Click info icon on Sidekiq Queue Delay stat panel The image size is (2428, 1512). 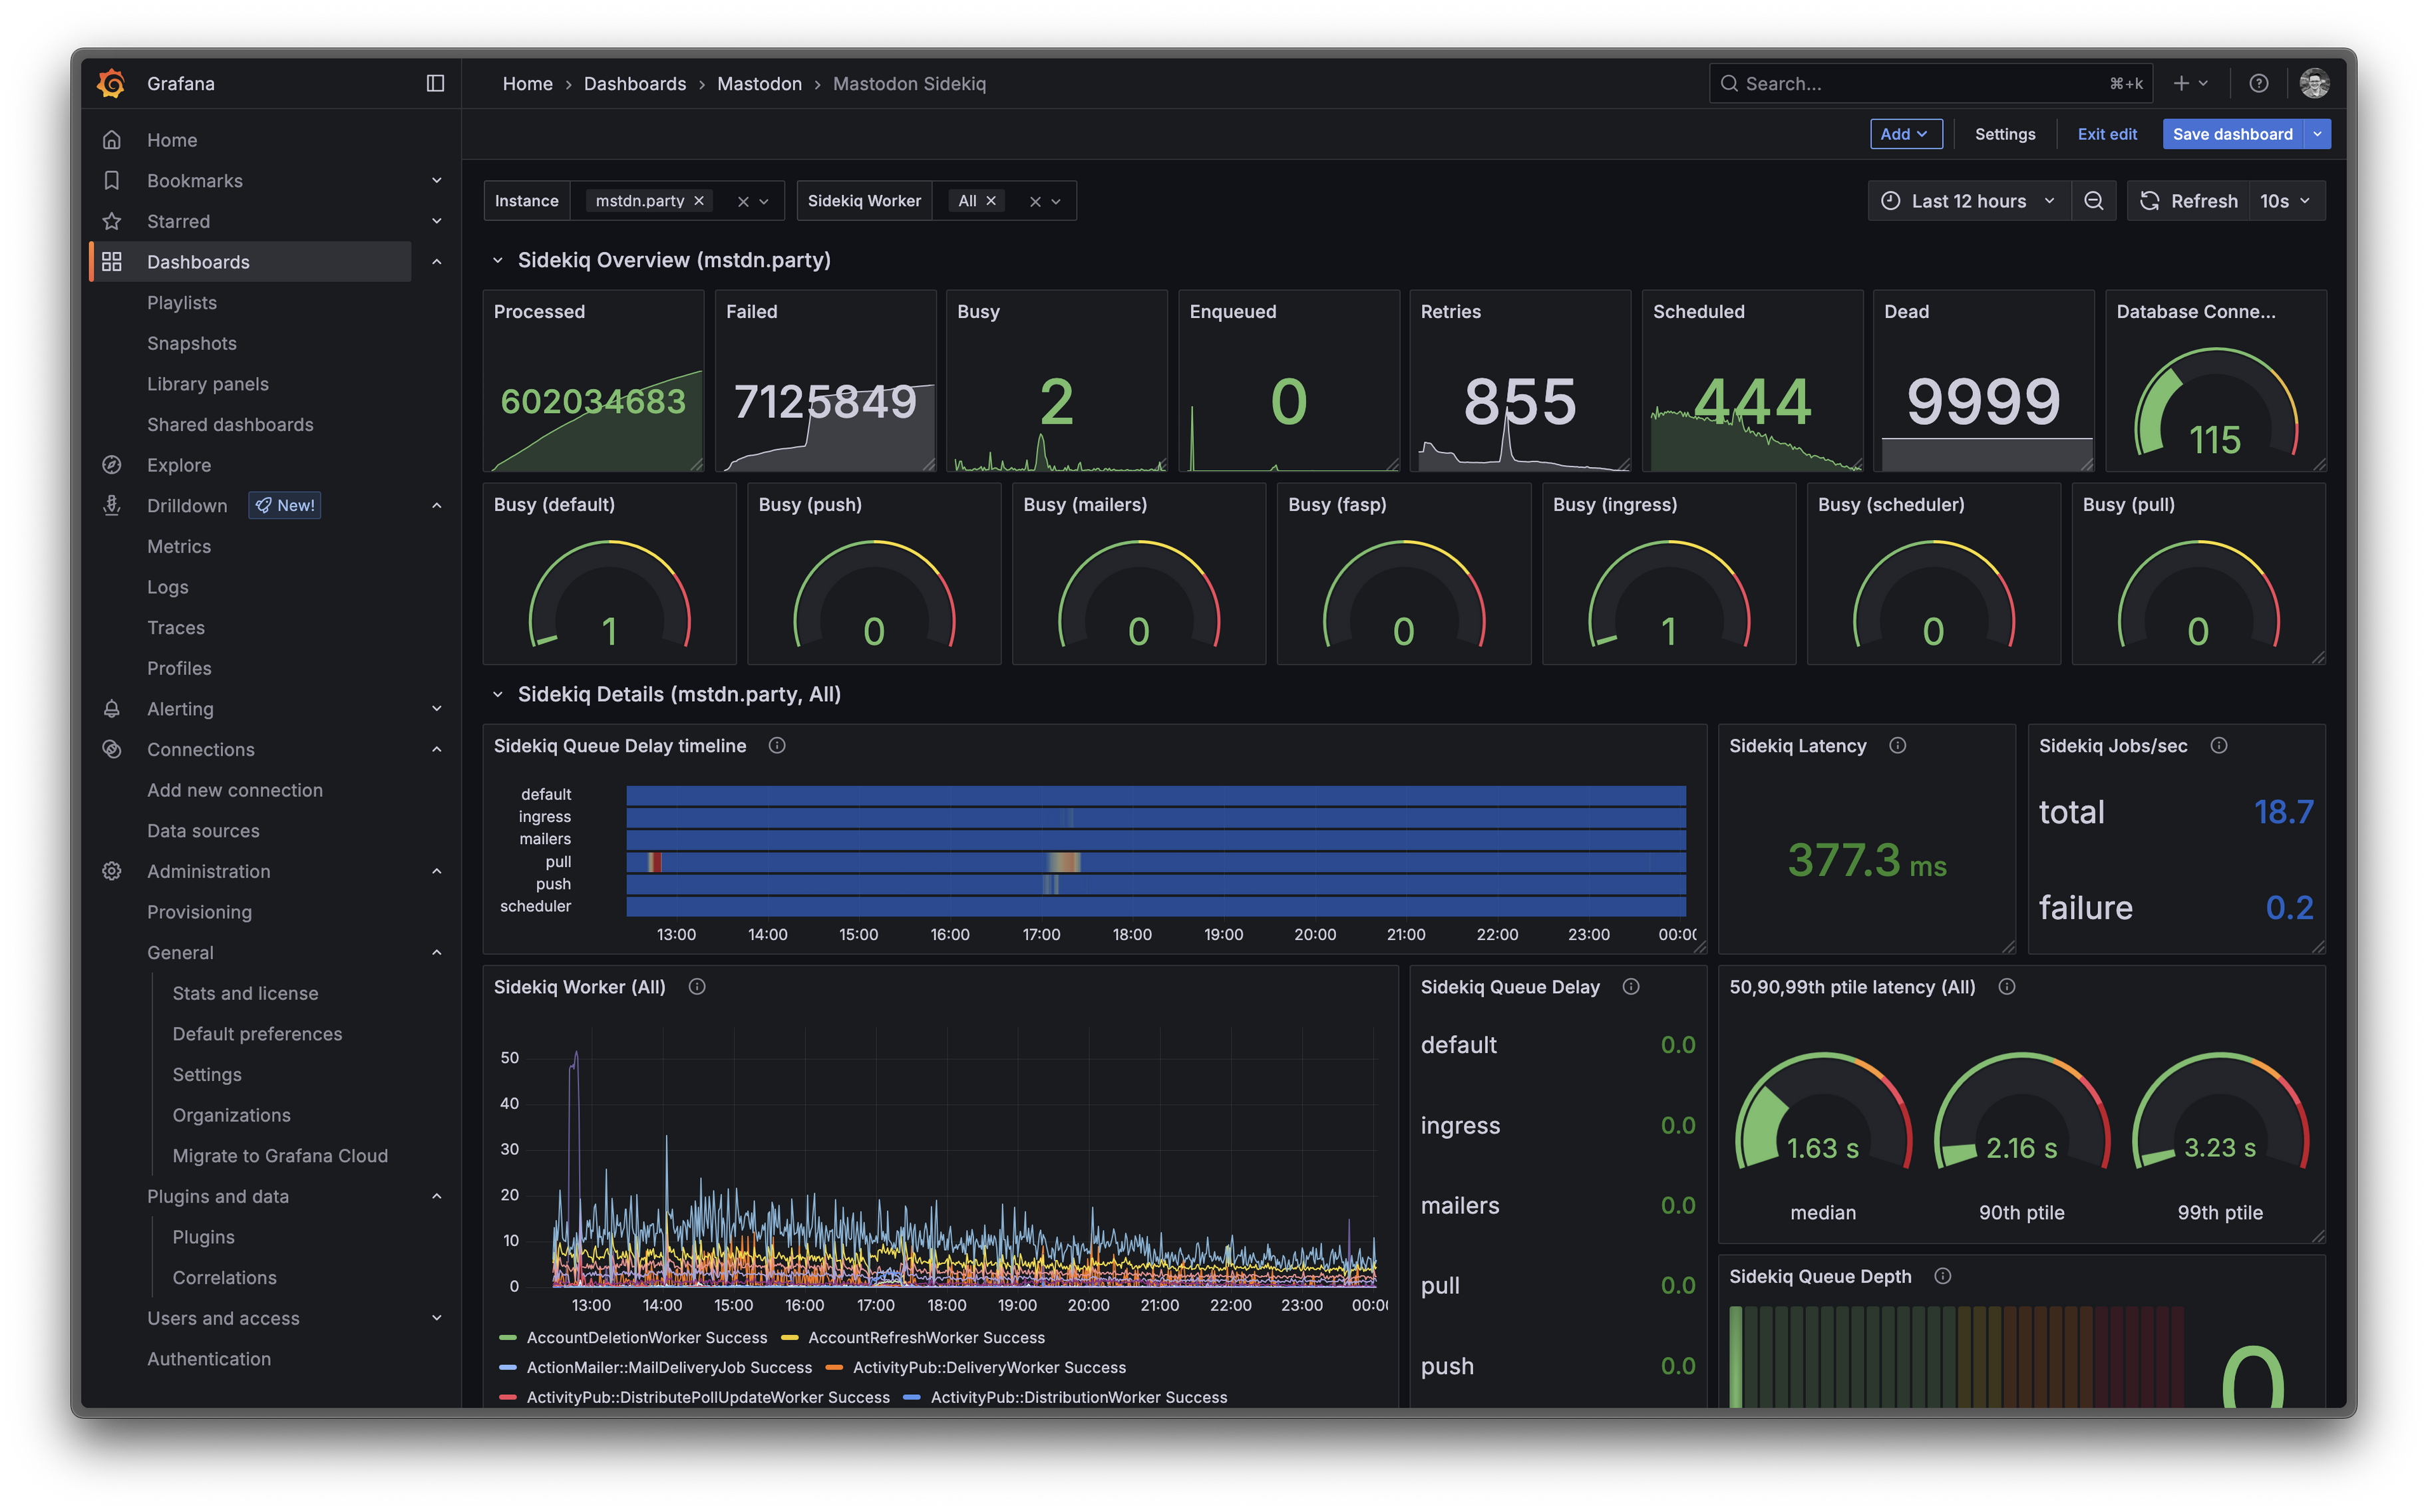point(1630,986)
